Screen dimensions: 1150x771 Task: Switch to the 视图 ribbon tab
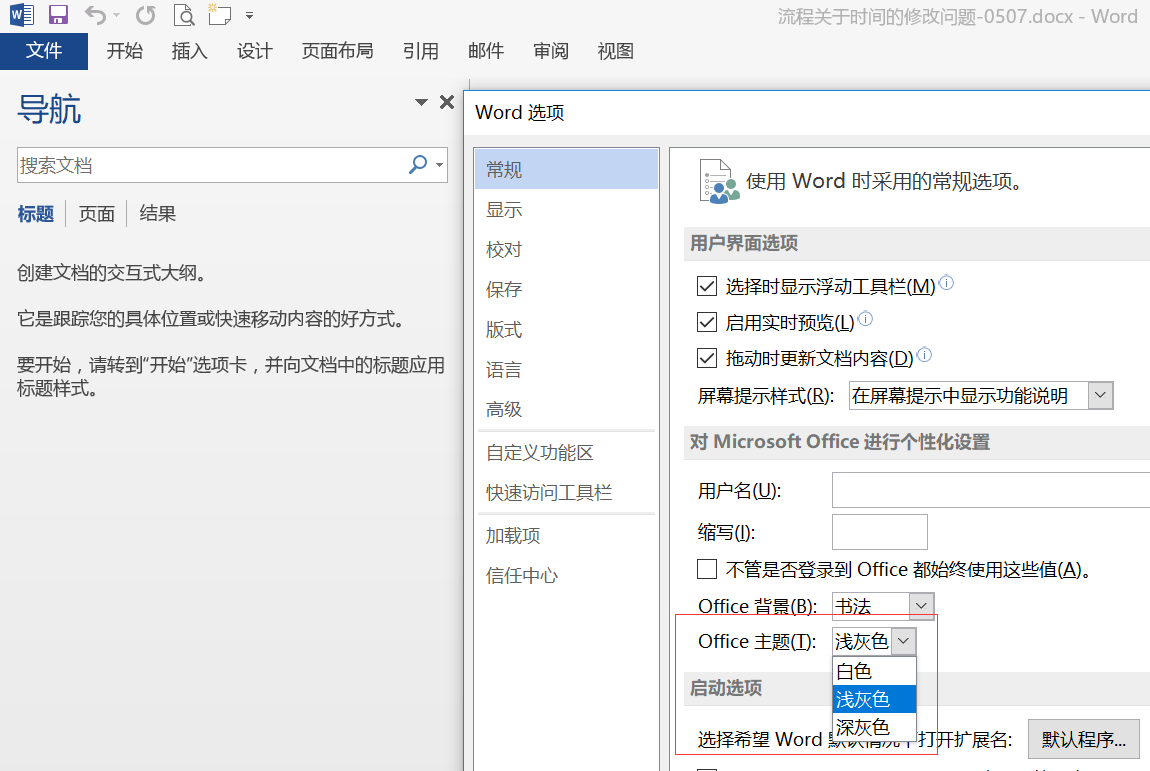coord(615,51)
